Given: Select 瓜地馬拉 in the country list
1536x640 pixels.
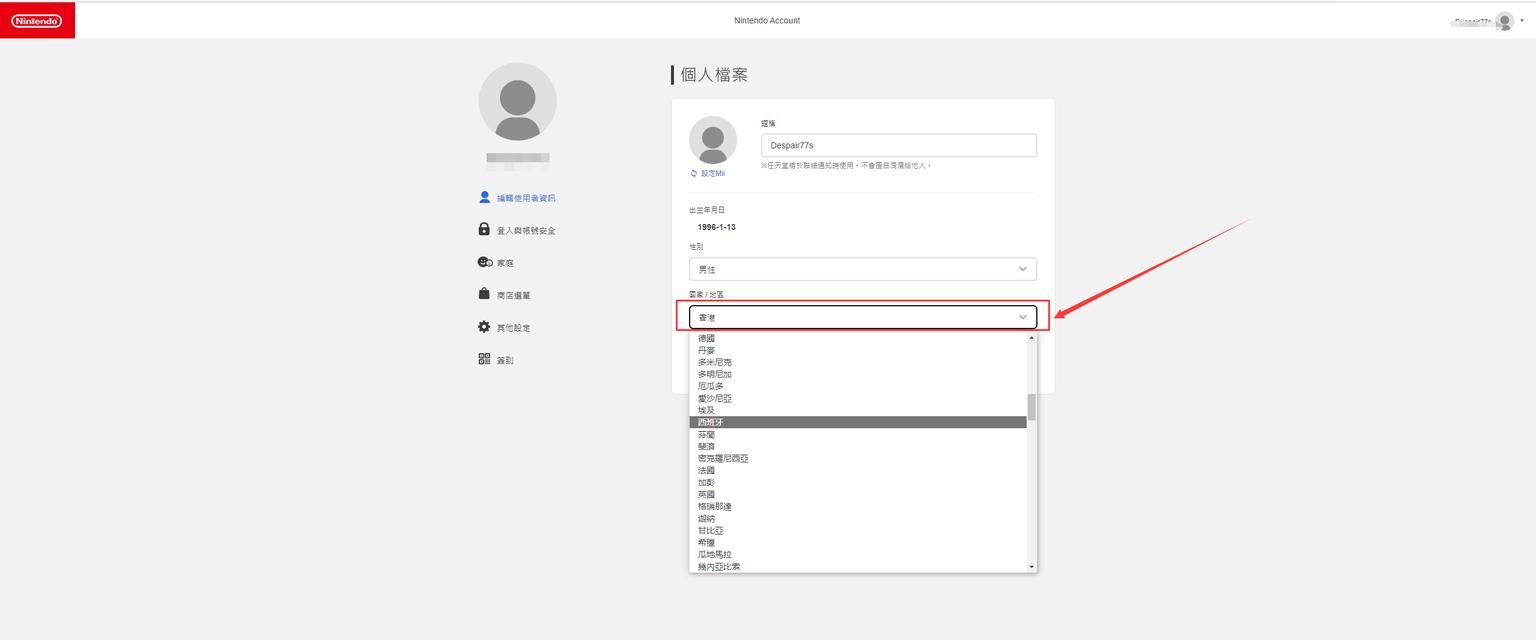Looking at the screenshot, I should click(858, 554).
